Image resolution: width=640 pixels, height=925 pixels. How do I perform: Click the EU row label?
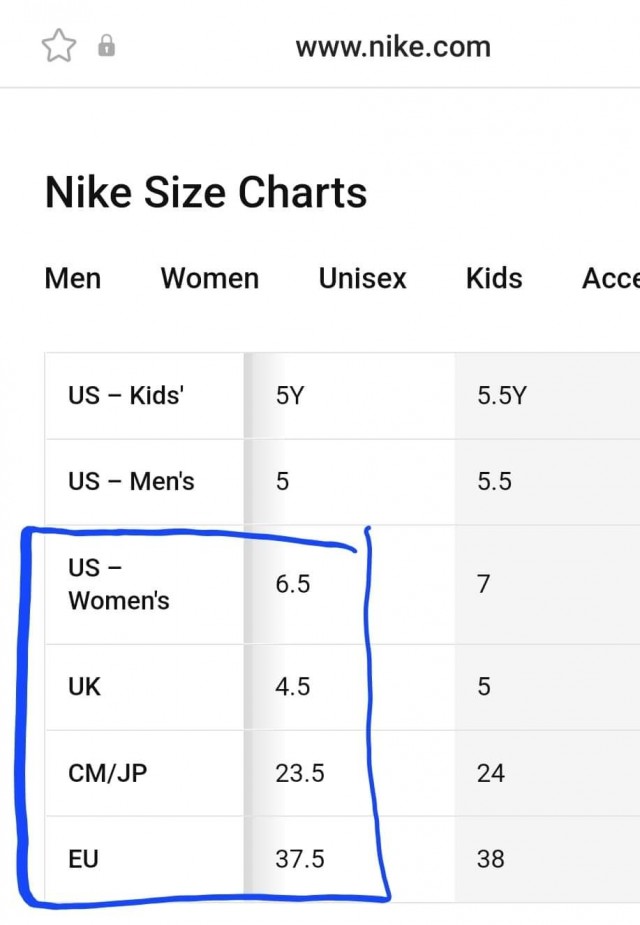click(x=83, y=859)
